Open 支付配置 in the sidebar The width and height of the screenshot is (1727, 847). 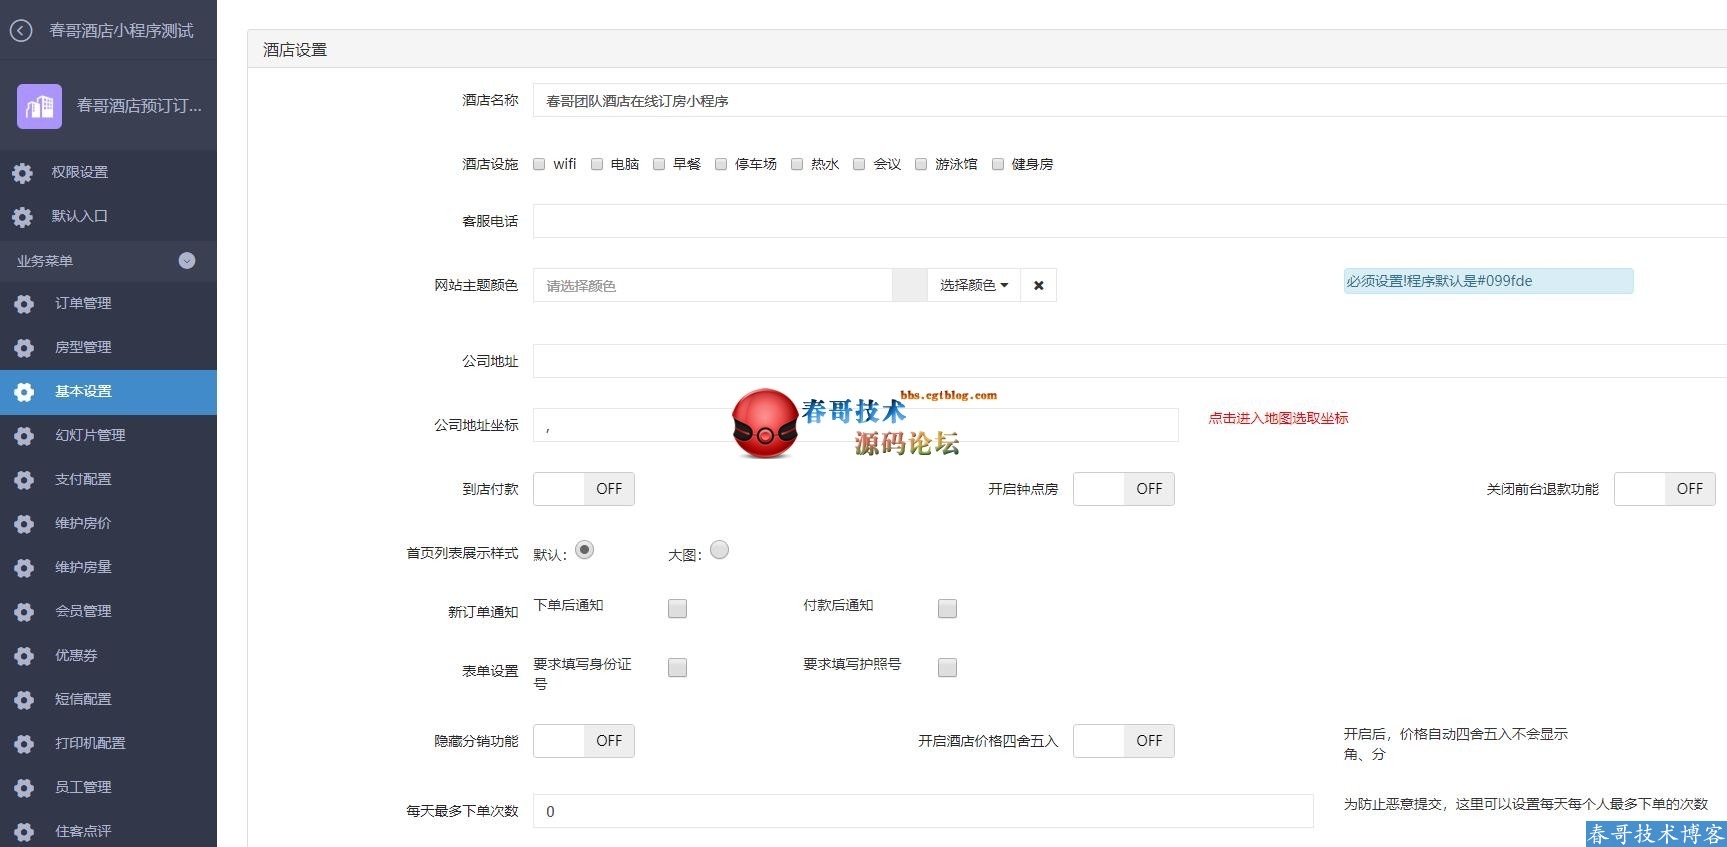coord(108,480)
